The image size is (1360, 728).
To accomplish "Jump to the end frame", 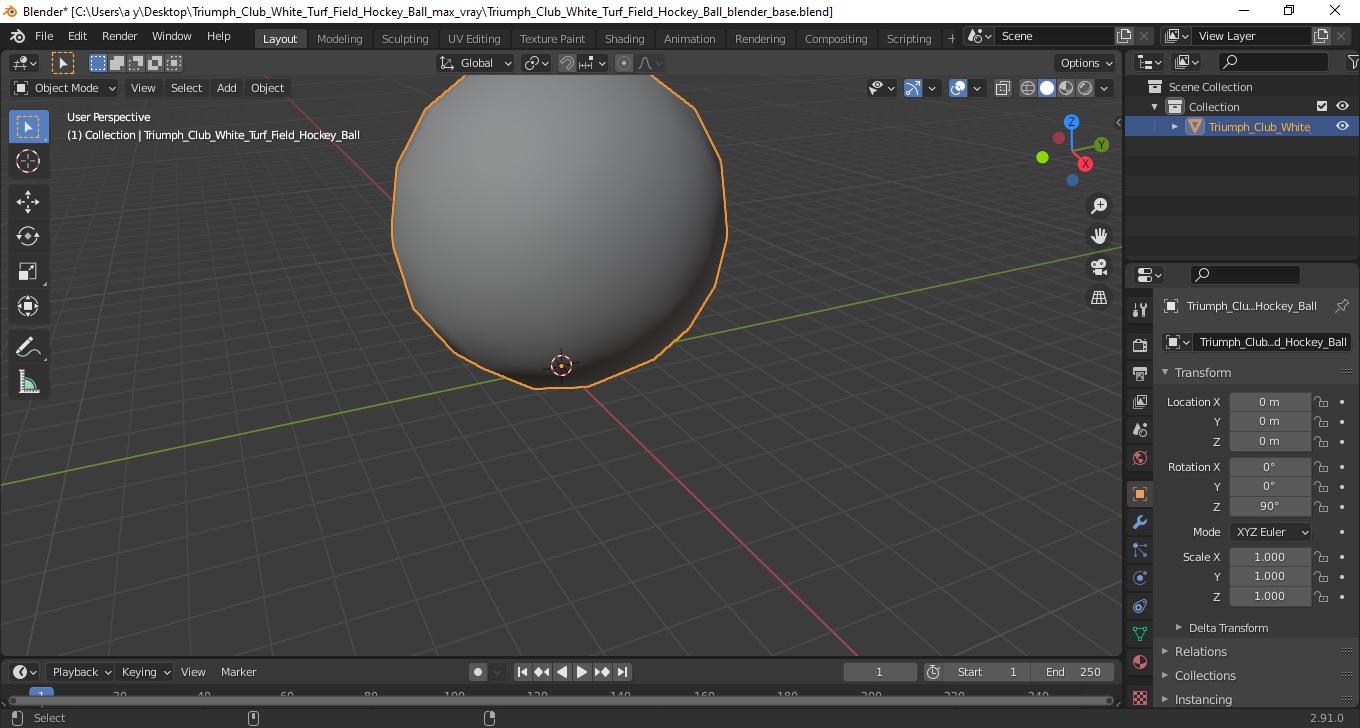I will [x=622, y=672].
